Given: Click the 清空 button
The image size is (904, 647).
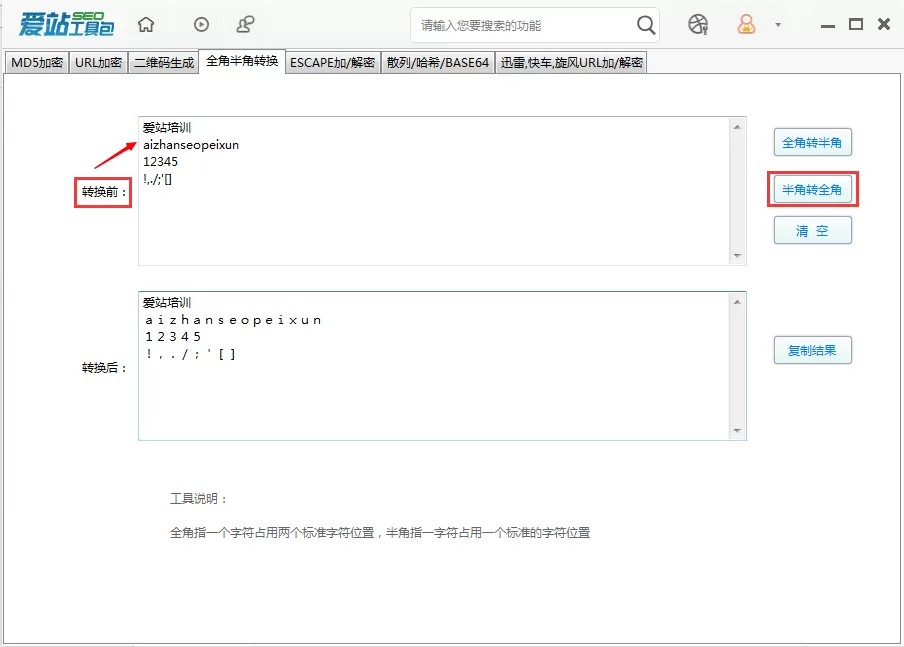Looking at the screenshot, I should click(x=812, y=231).
